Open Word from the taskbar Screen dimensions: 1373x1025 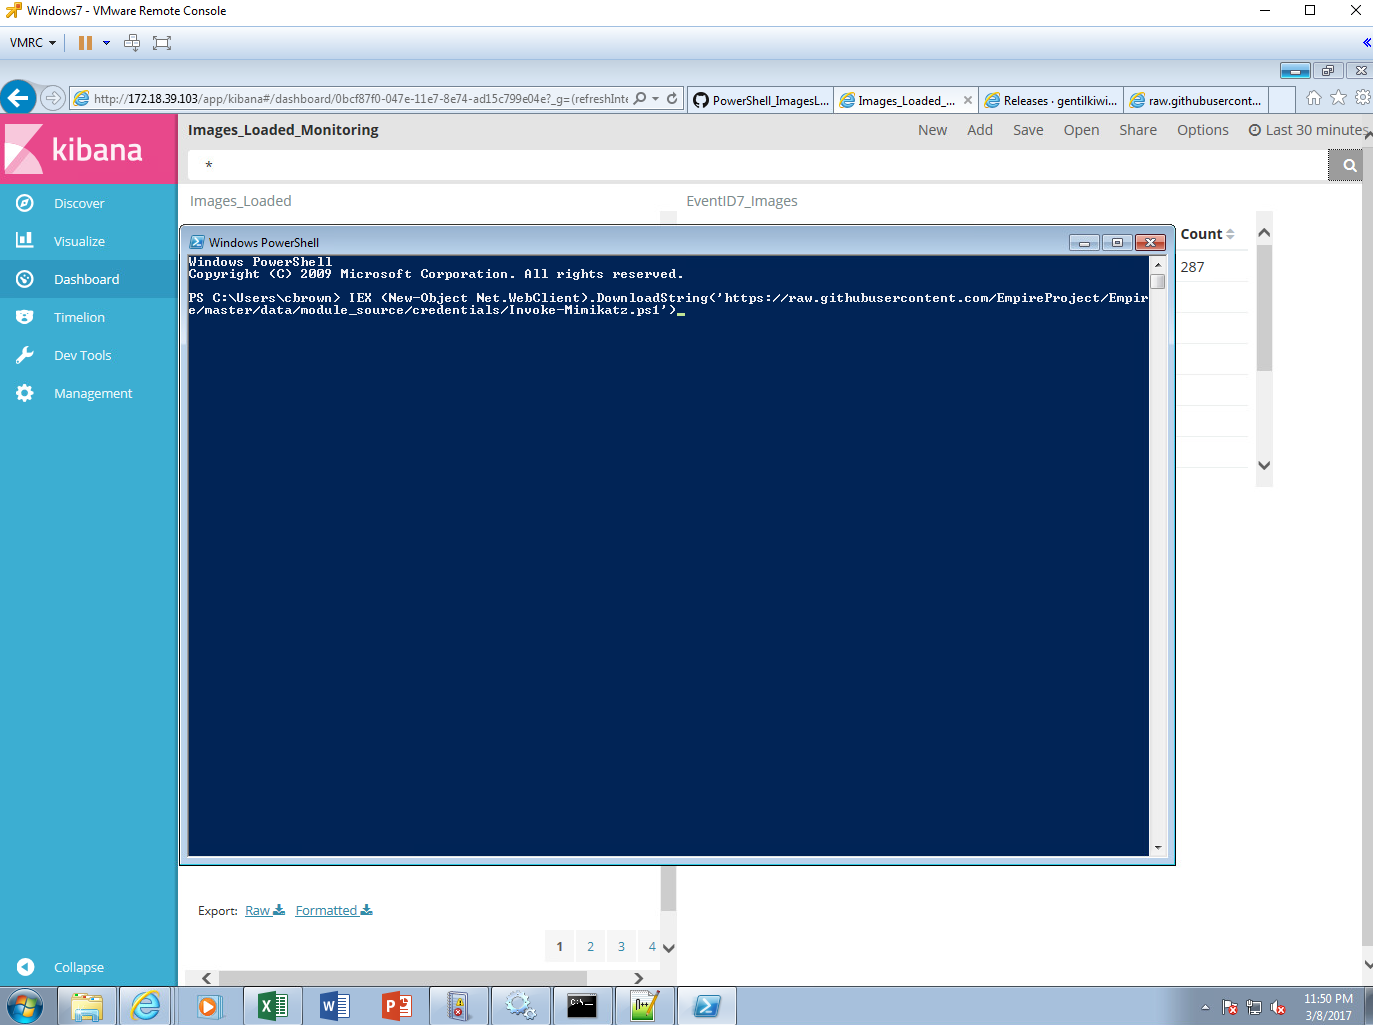tap(335, 1006)
